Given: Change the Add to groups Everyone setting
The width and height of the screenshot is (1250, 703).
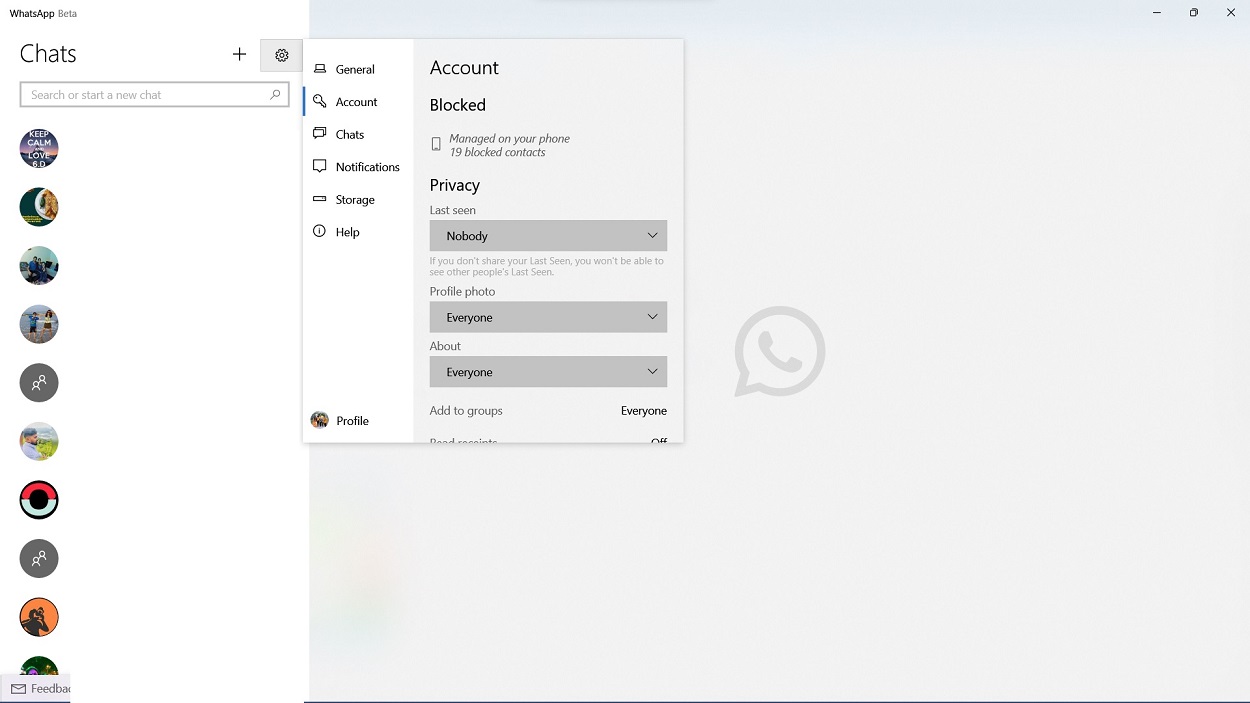Looking at the screenshot, I should pyautogui.click(x=643, y=411).
